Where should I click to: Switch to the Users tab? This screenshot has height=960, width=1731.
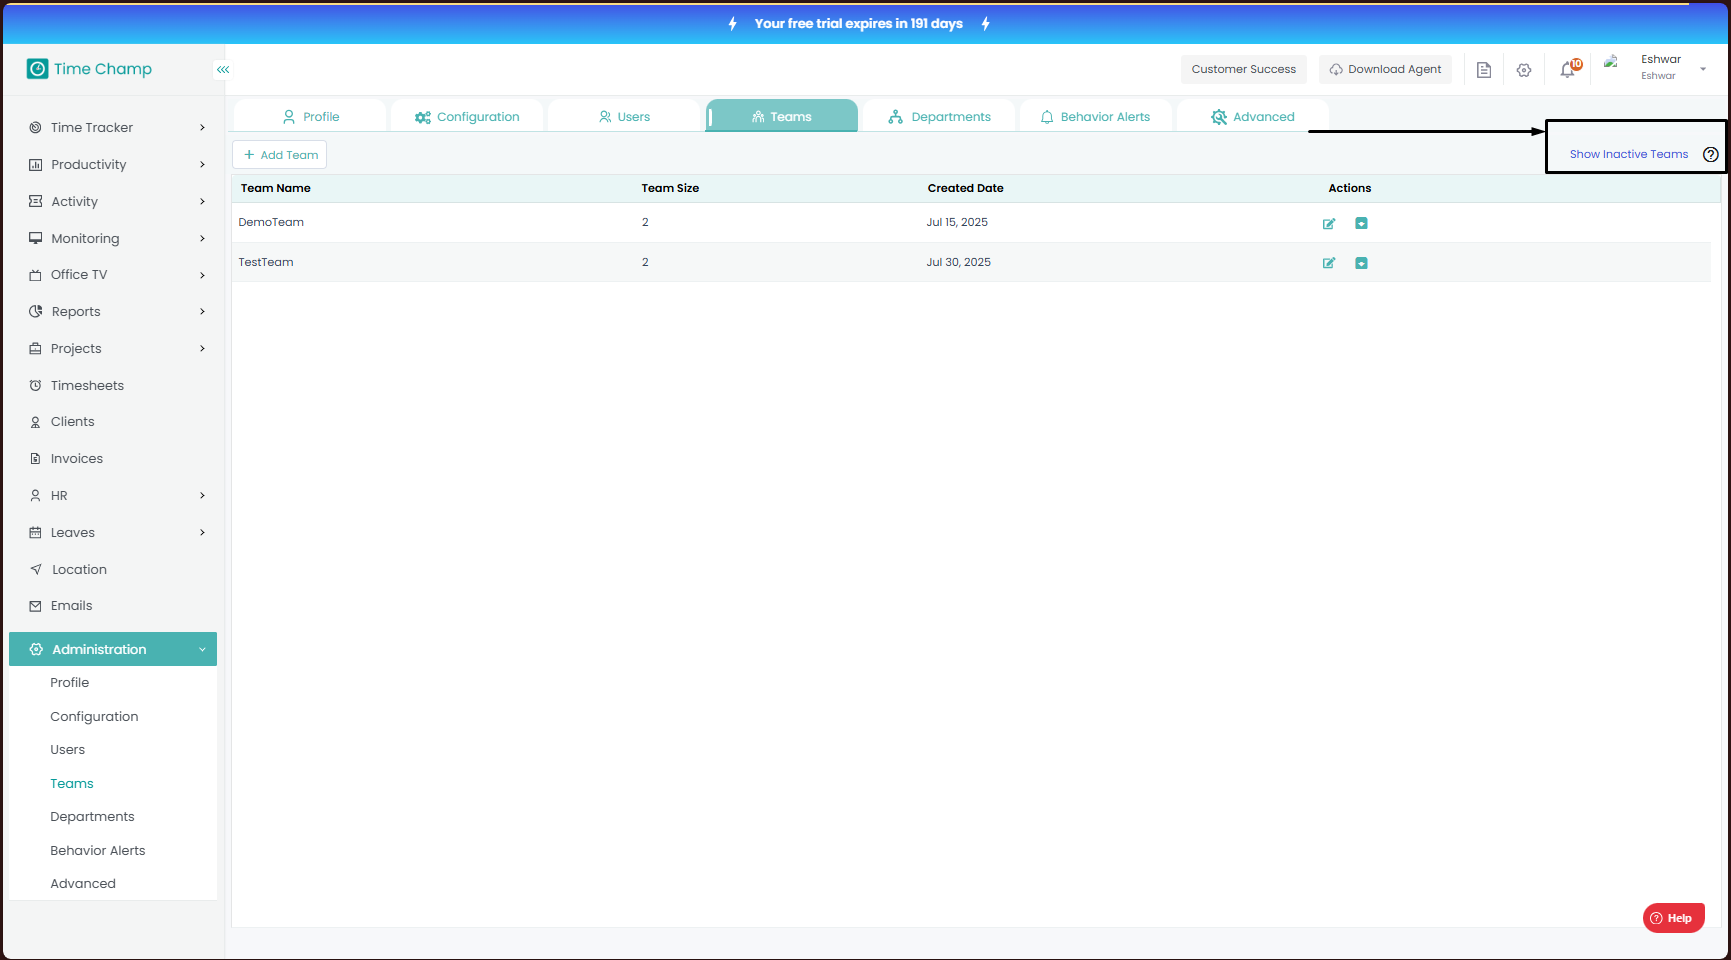624,116
